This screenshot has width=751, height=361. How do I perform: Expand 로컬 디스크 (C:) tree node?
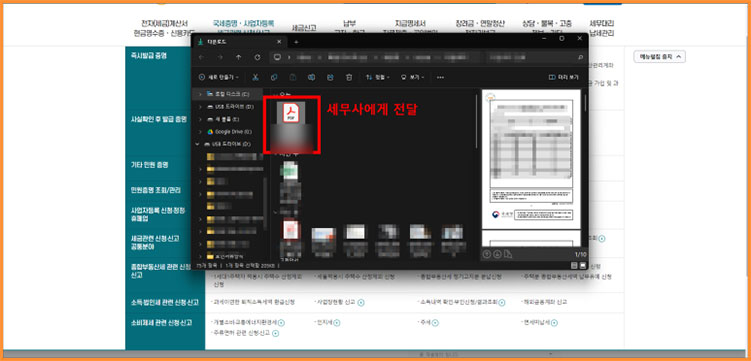(x=200, y=94)
